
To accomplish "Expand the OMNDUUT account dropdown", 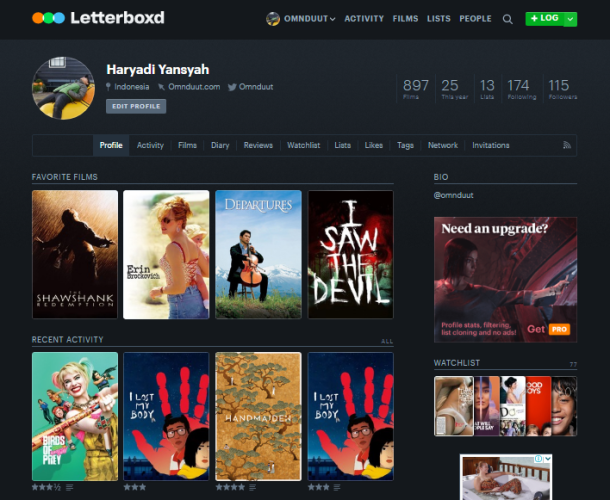I will point(302,19).
